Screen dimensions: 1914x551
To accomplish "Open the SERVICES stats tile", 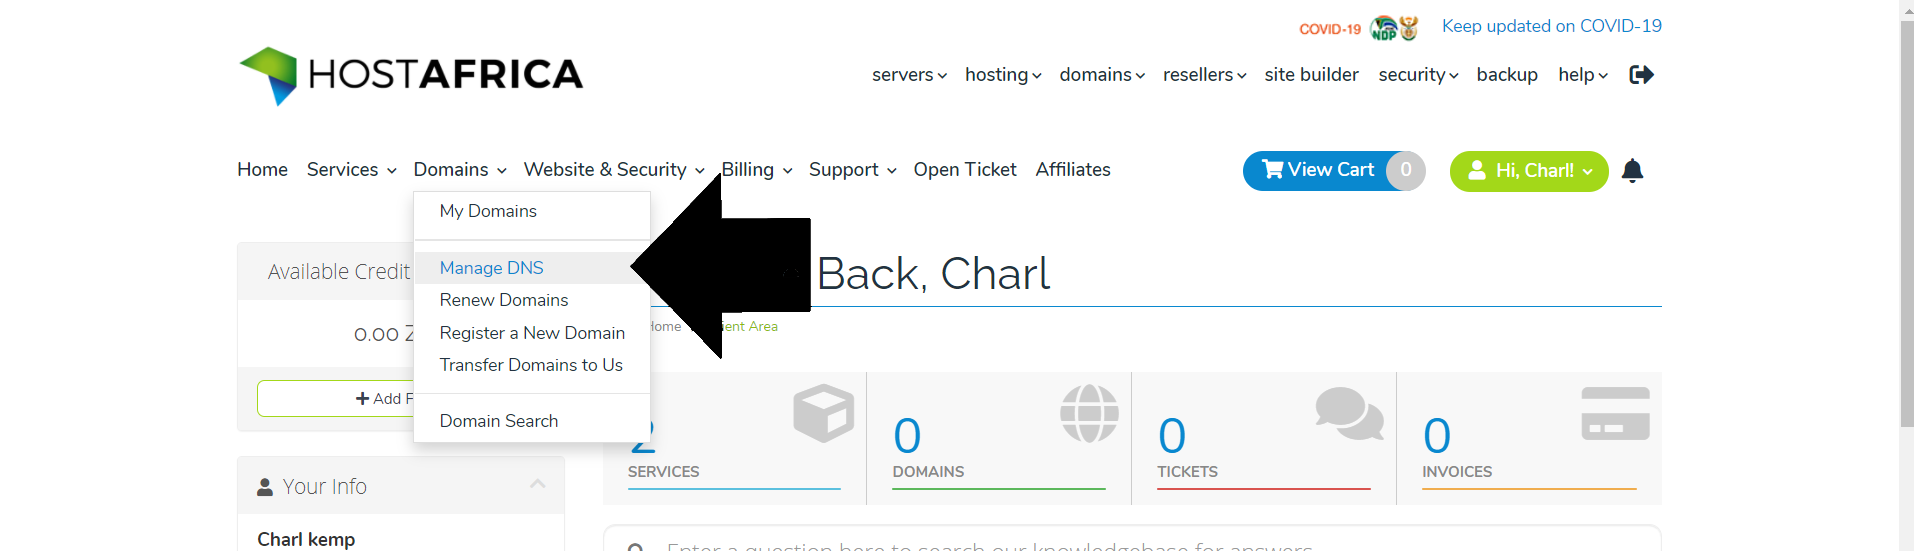I will pos(734,438).
